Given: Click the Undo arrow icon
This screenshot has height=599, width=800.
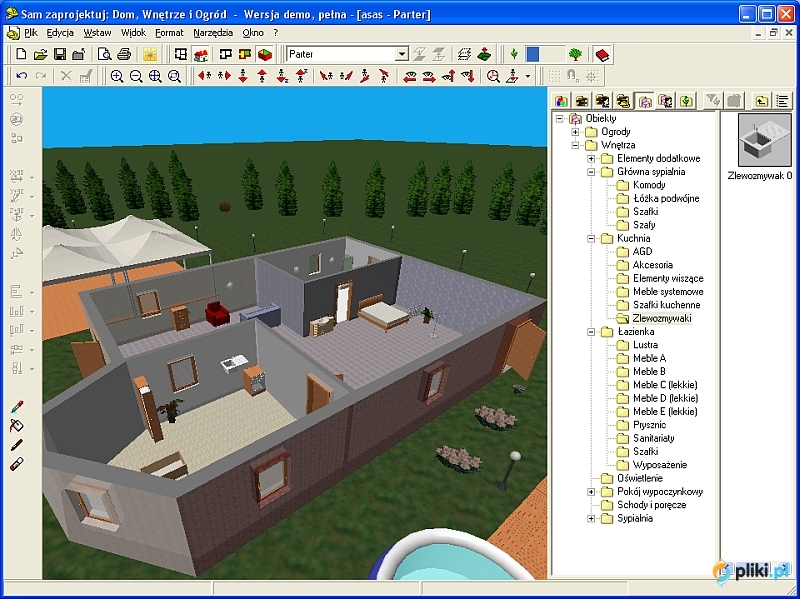Looking at the screenshot, I should click(x=21, y=76).
